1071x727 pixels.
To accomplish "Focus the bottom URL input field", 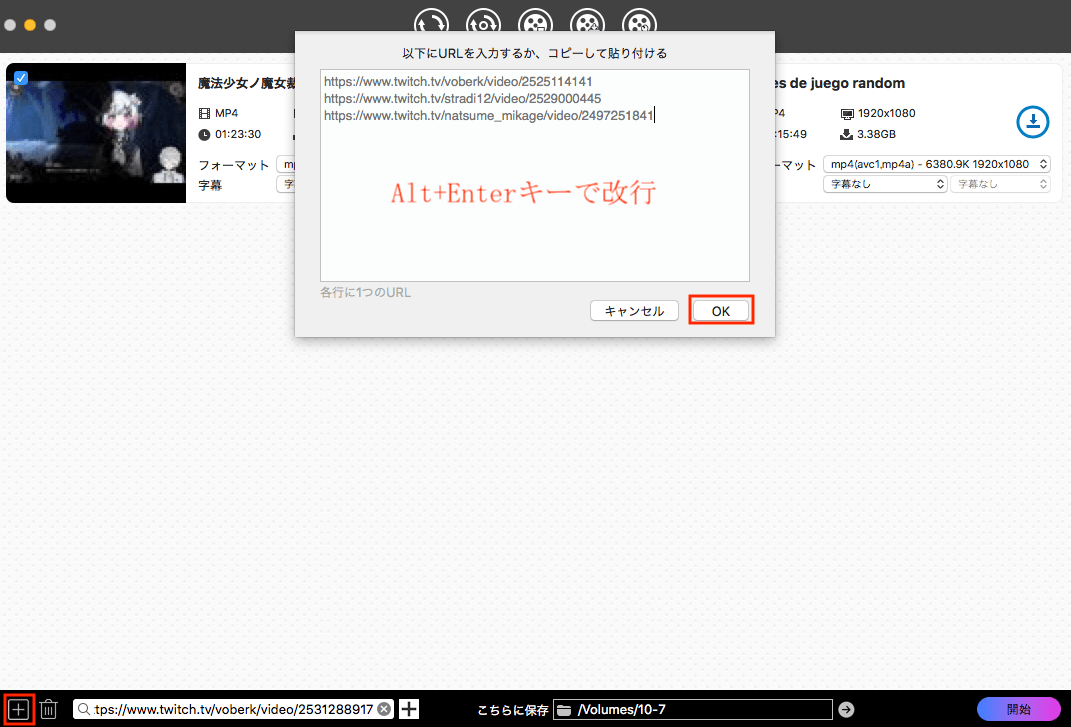I will coord(234,709).
